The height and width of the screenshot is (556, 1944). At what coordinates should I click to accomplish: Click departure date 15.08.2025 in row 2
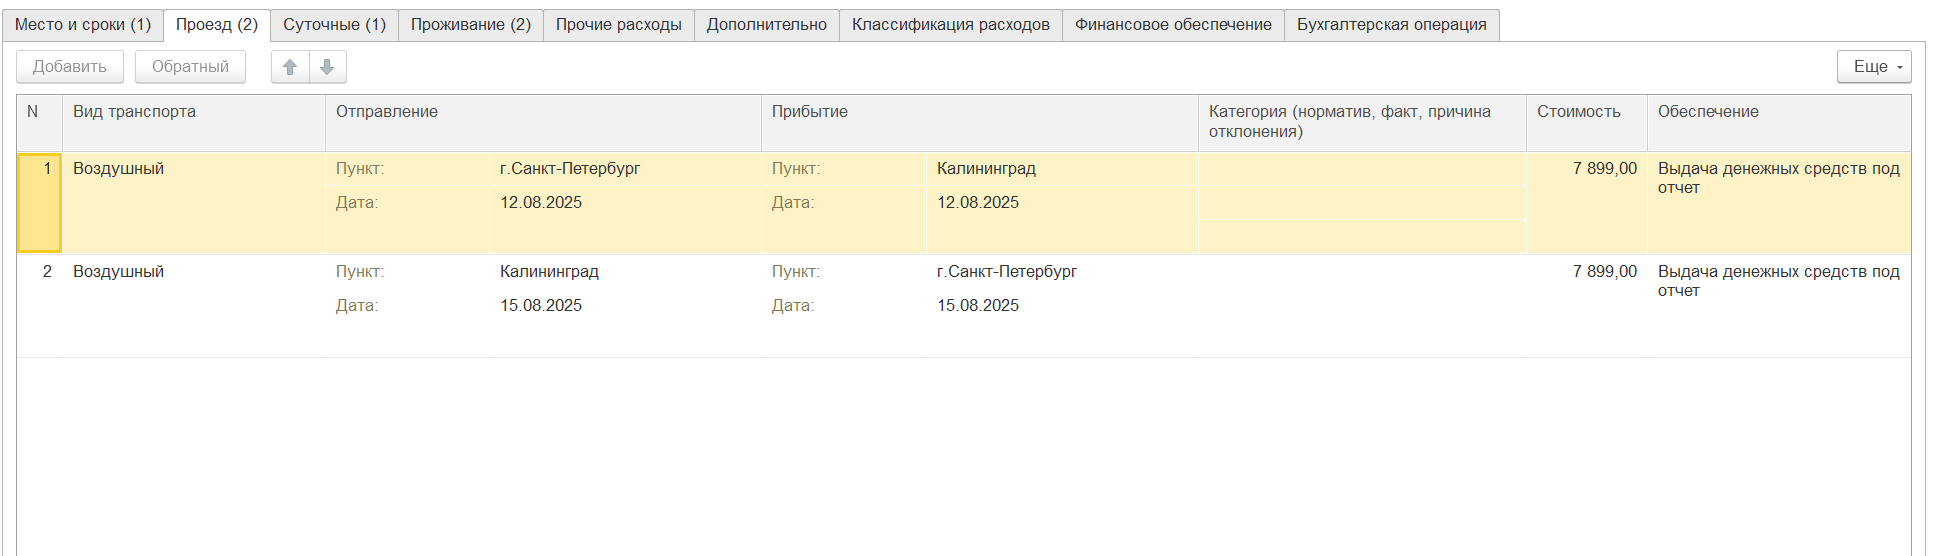pyautogui.click(x=541, y=306)
